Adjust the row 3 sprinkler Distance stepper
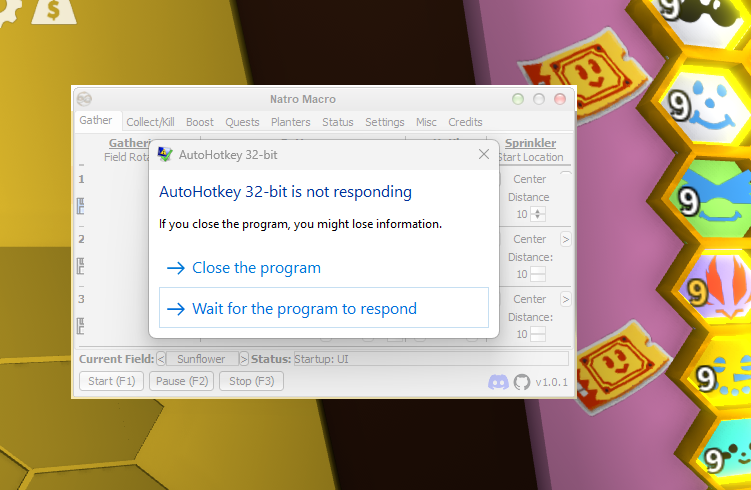The image size is (751, 490). 538,334
